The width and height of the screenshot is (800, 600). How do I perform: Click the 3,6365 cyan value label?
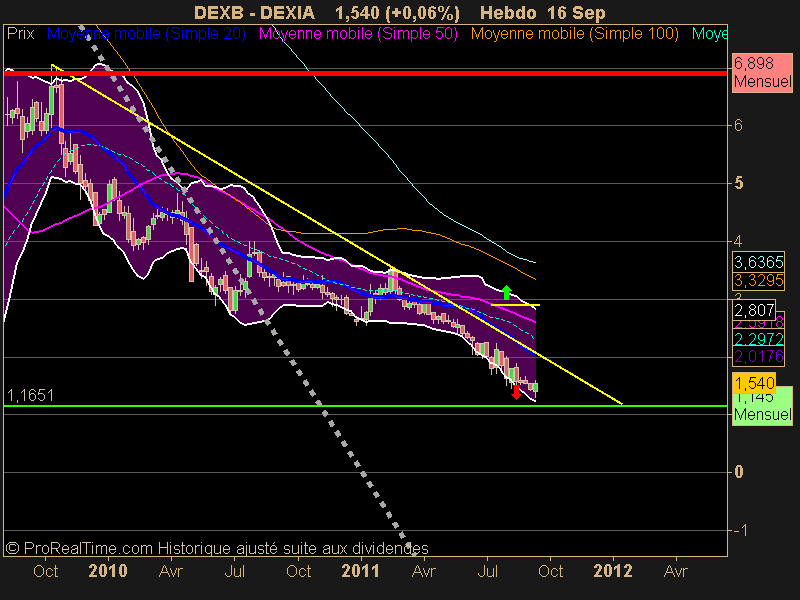[x=758, y=262]
